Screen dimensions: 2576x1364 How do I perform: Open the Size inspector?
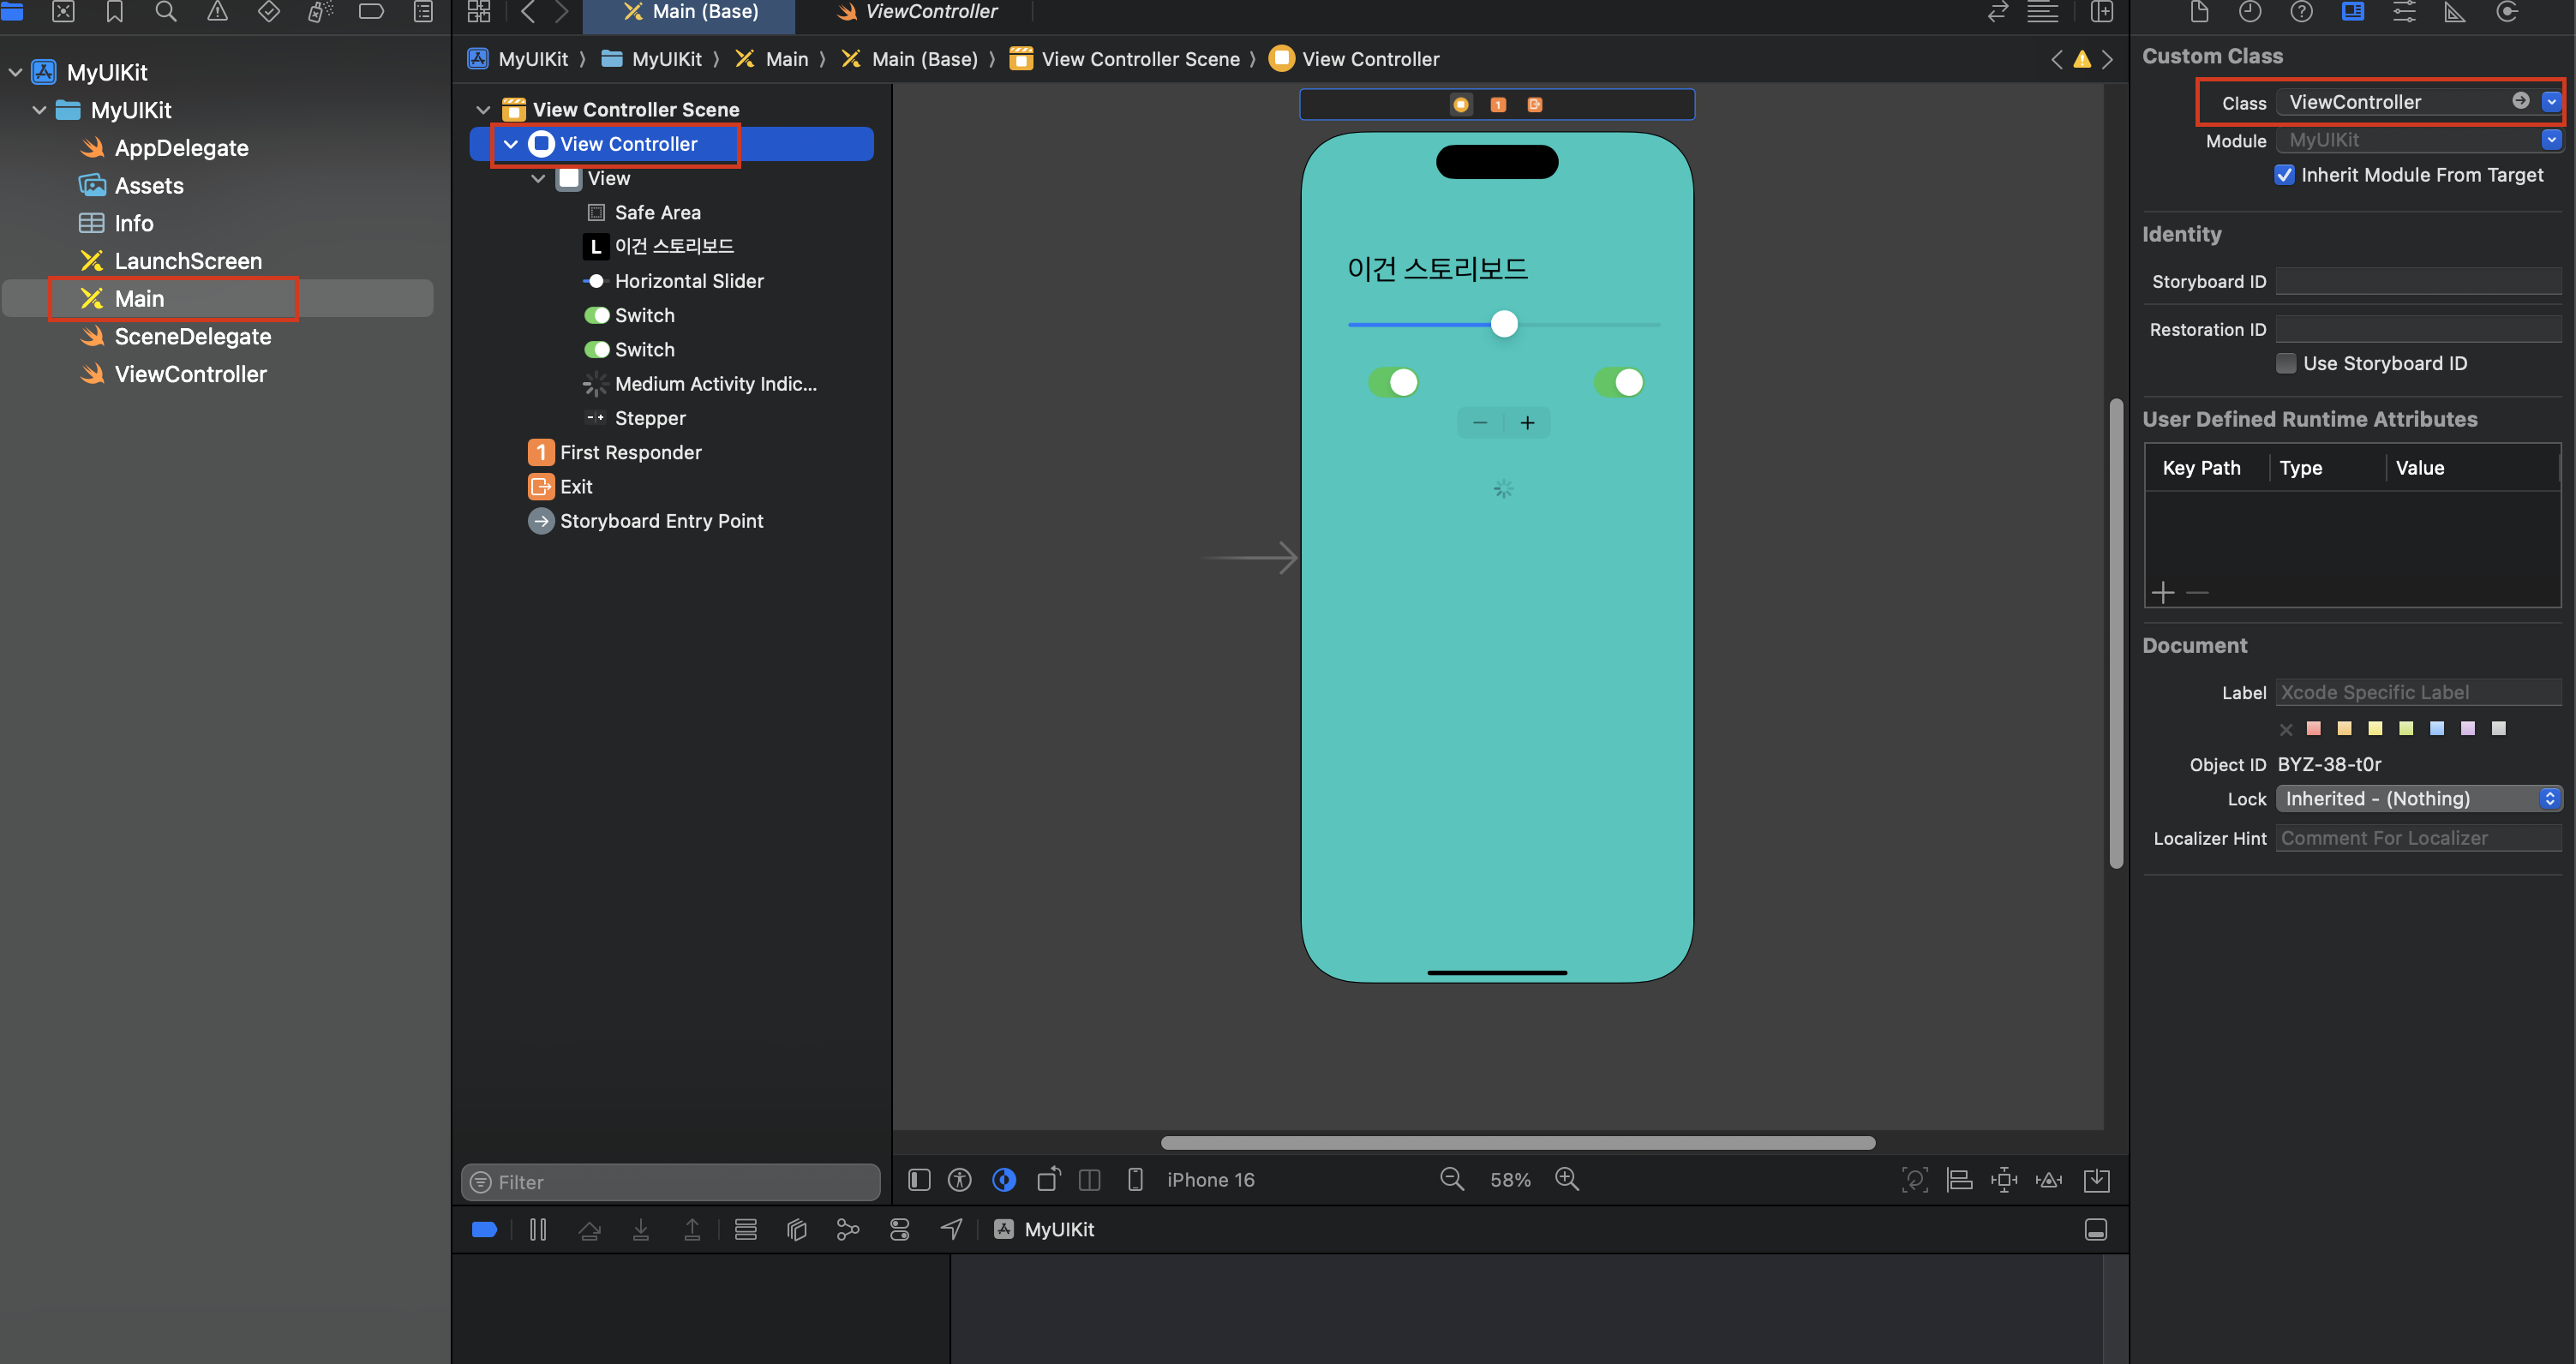2454,12
